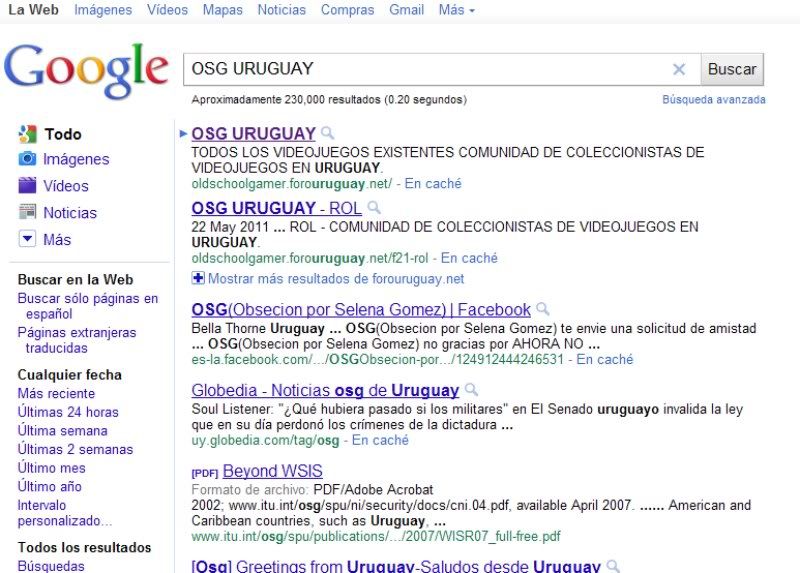Open Imágenes in top navigation bar
The height and width of the screenshot is (573, 800).
tap(103, 10)
